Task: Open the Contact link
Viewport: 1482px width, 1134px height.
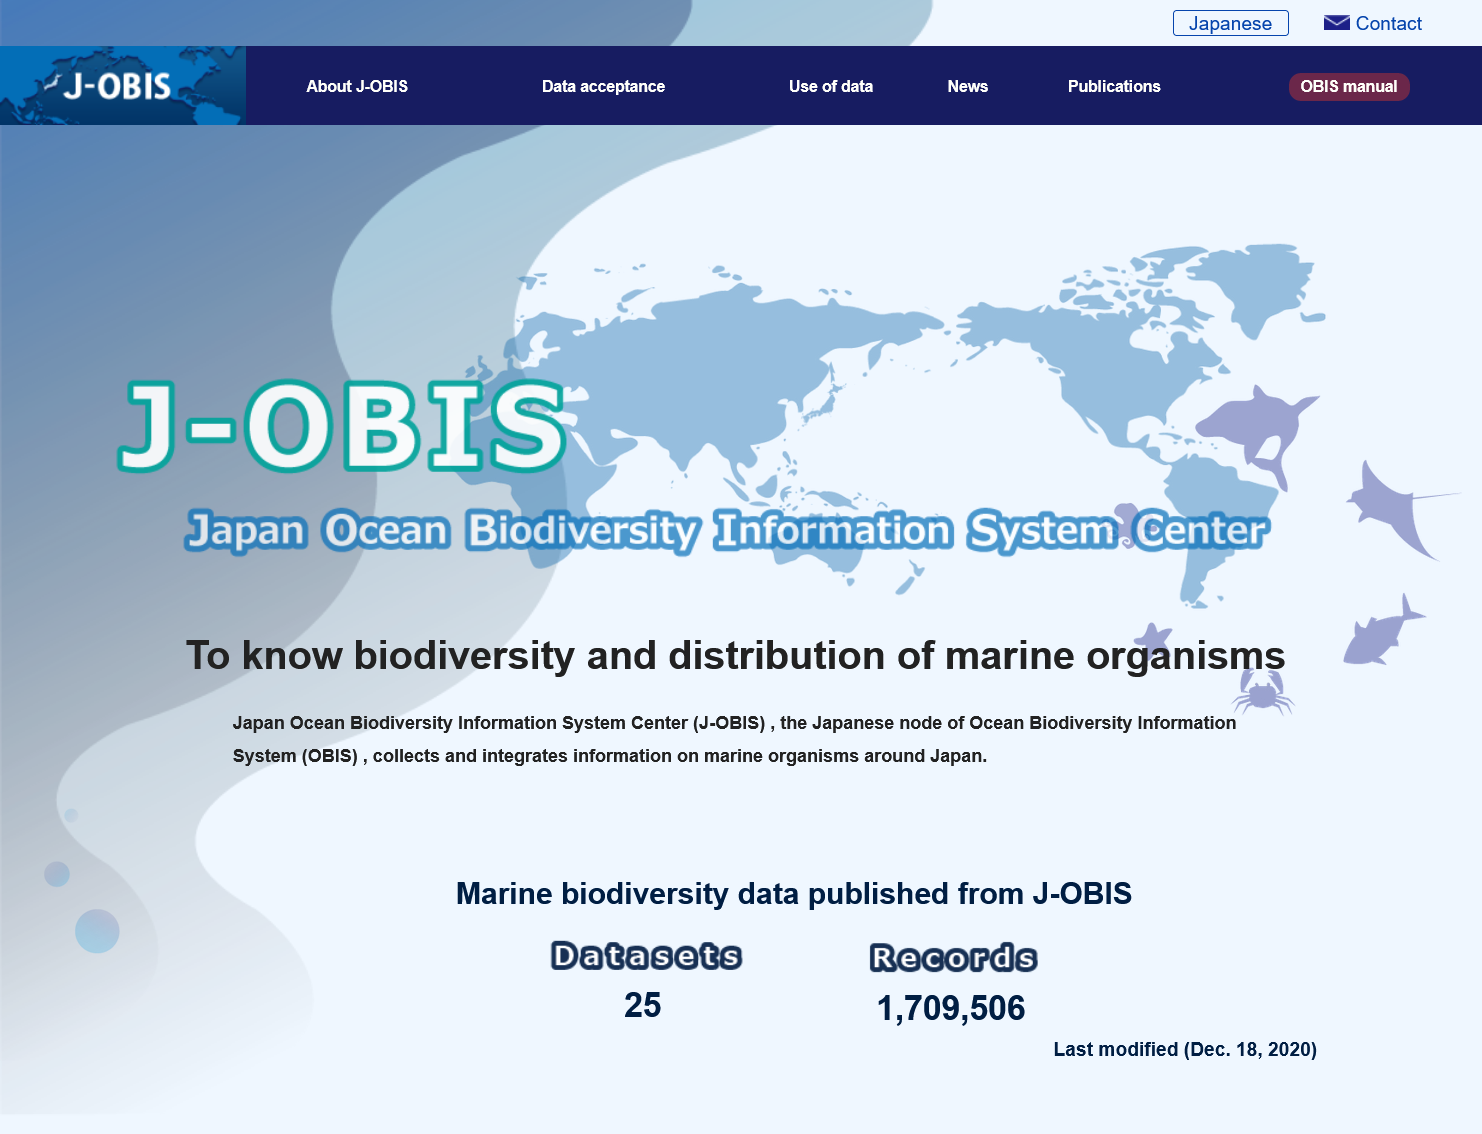Action: (x=1388, y=23)
